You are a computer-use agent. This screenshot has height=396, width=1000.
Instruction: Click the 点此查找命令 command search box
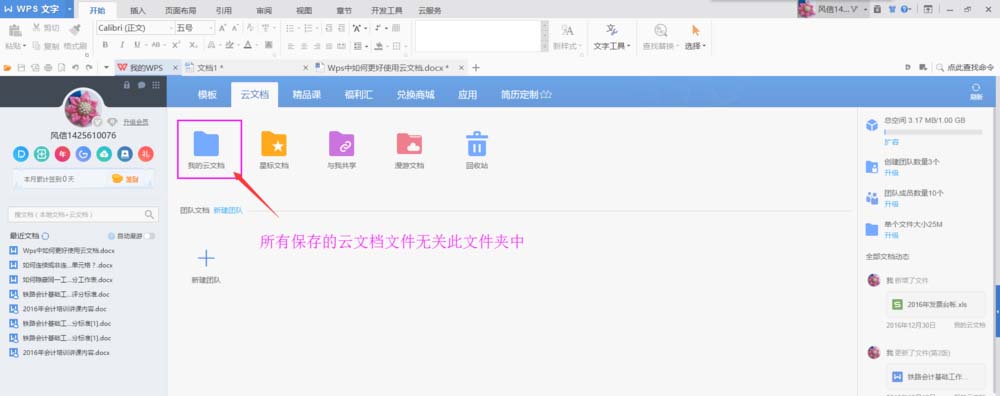(x=964, y=68)
